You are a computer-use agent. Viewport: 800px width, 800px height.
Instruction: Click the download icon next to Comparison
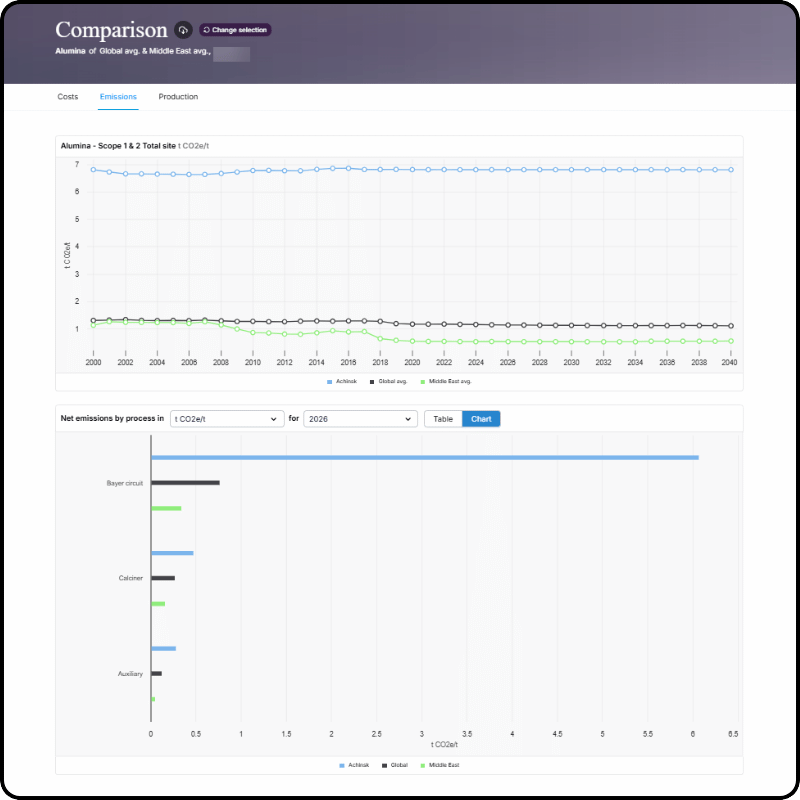pos(183,30)
